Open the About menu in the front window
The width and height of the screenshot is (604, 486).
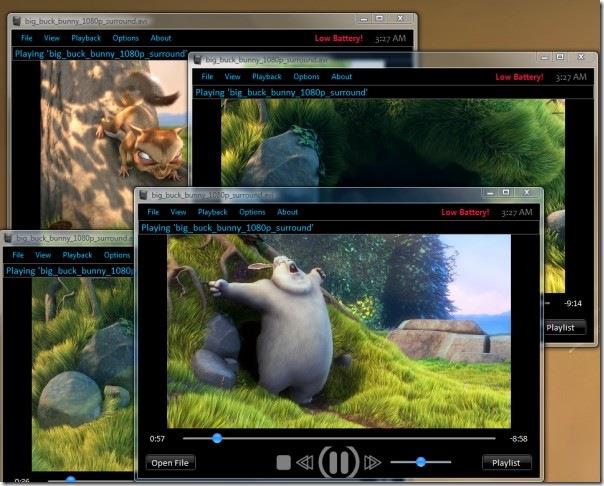[x=287, y=212]
